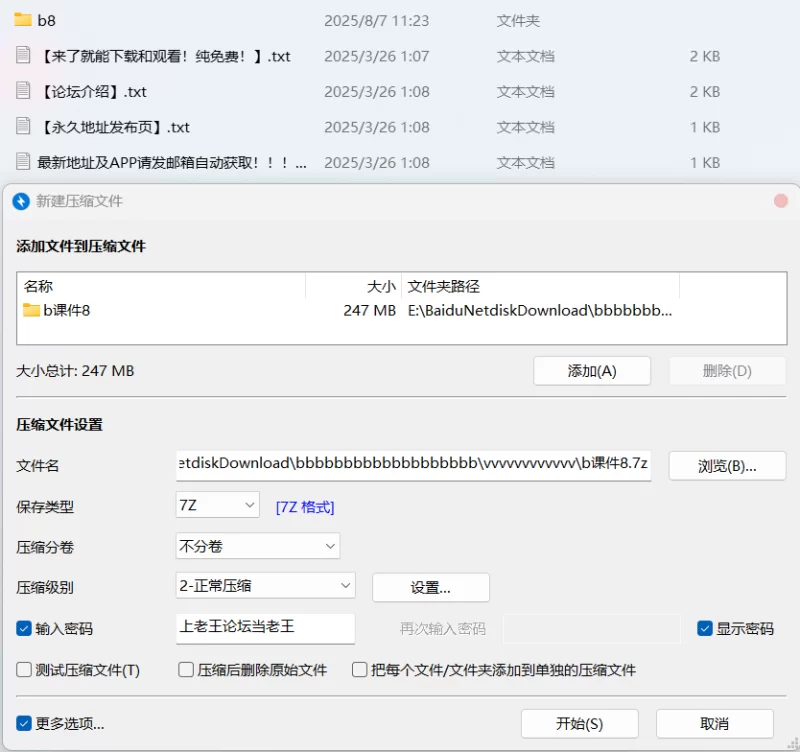Check 把每个文件/文件夹添加到单独的压缩文件

pyautogui.click(x=359, y=669)
